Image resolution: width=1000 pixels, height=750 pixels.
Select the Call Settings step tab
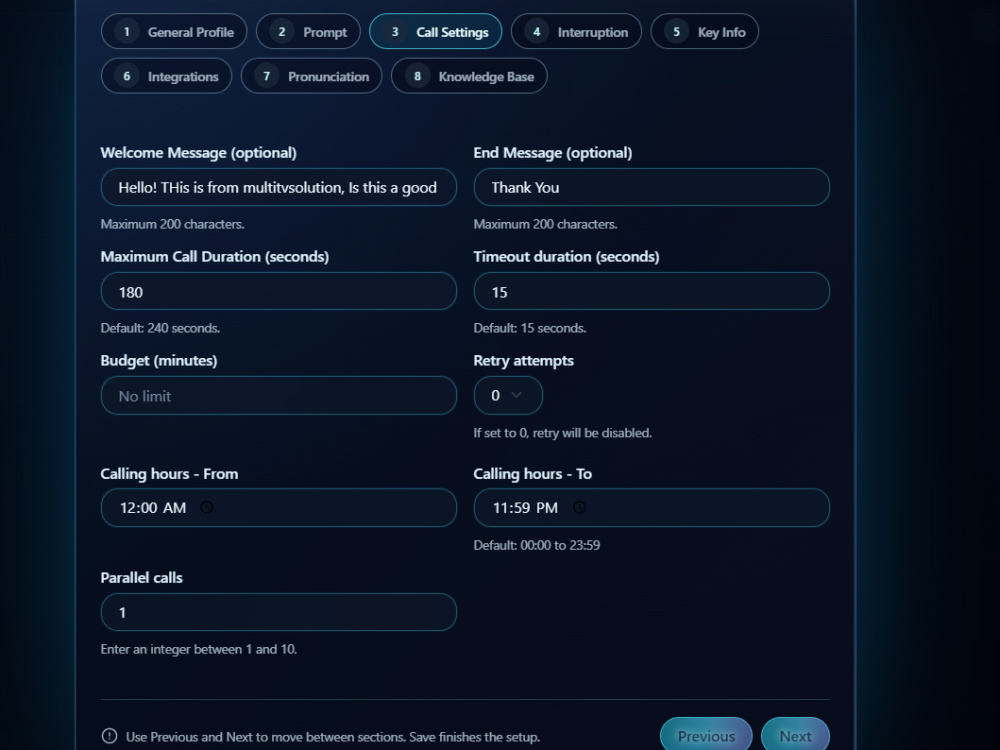pyautogui.click(x=436, y=31)
